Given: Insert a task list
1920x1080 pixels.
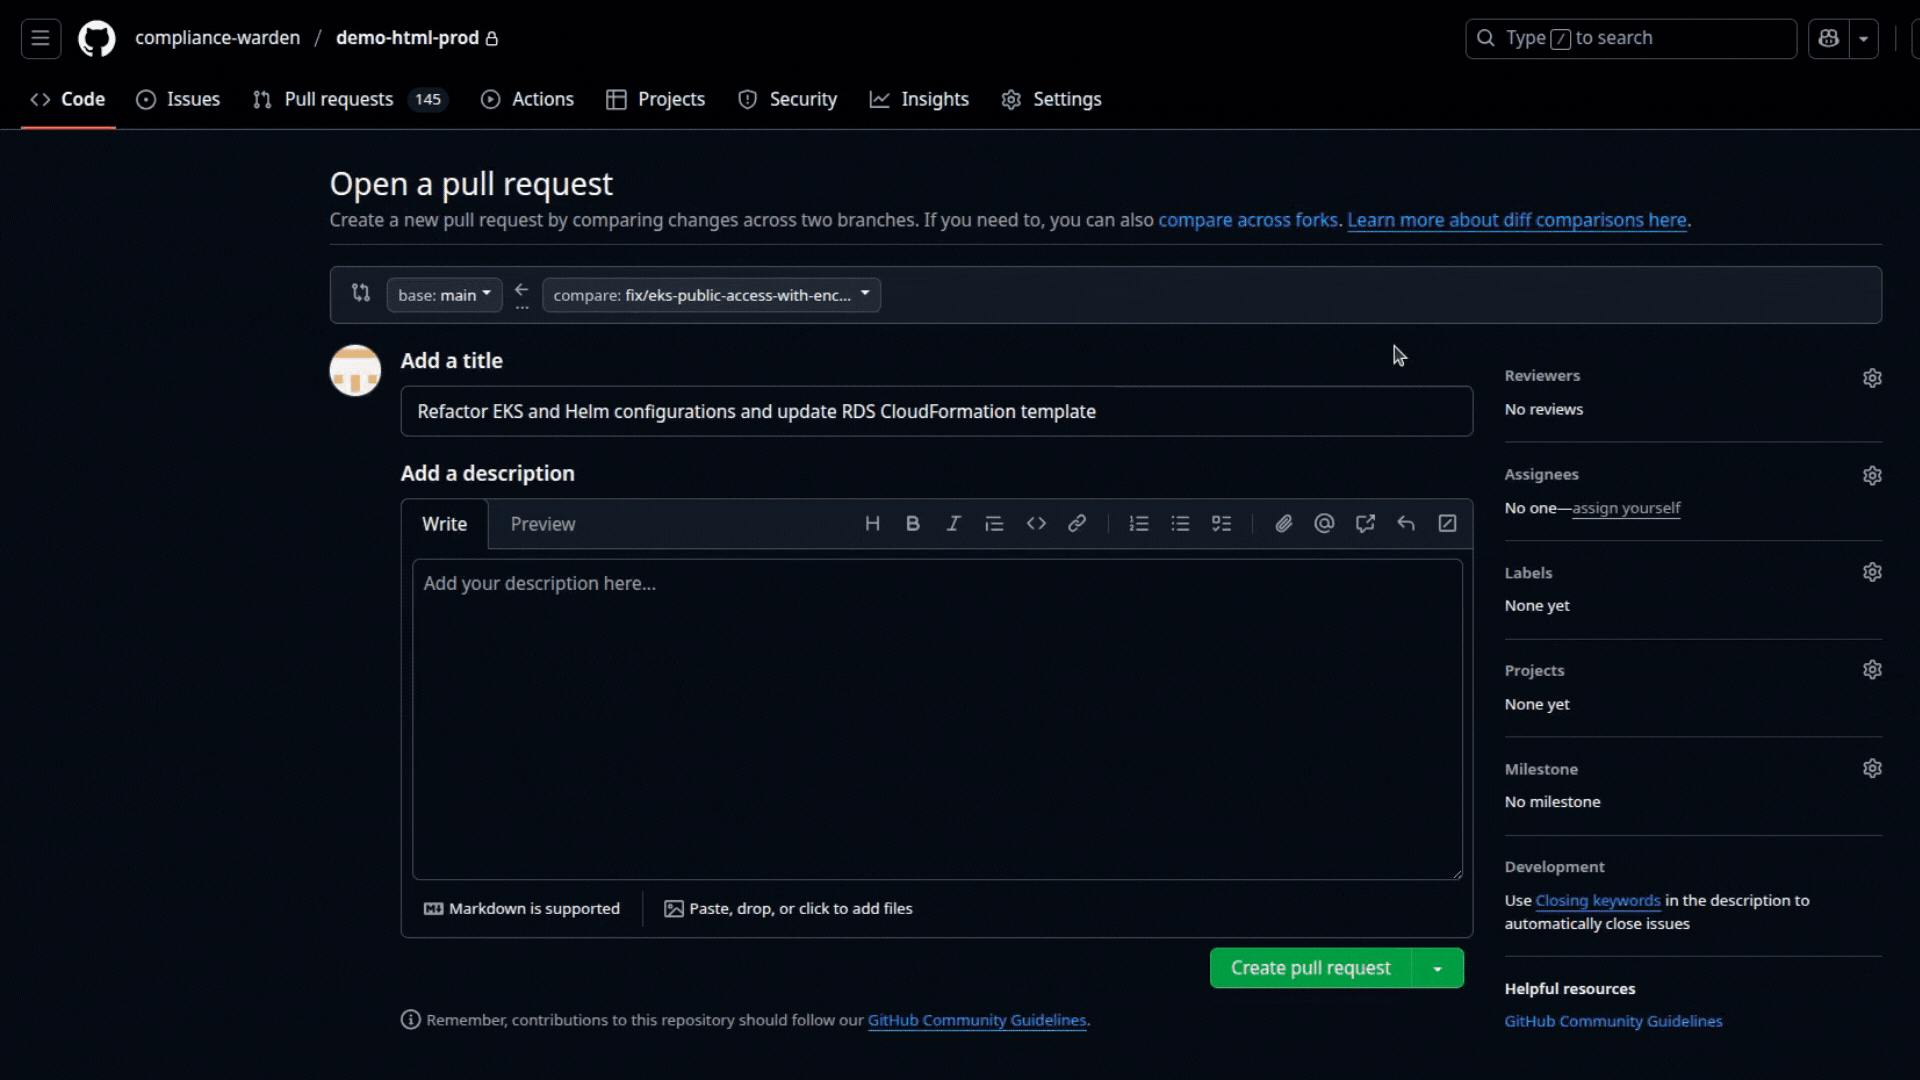Looking at the screenshot, I should pyautogui.click(x=1221, y=523).
